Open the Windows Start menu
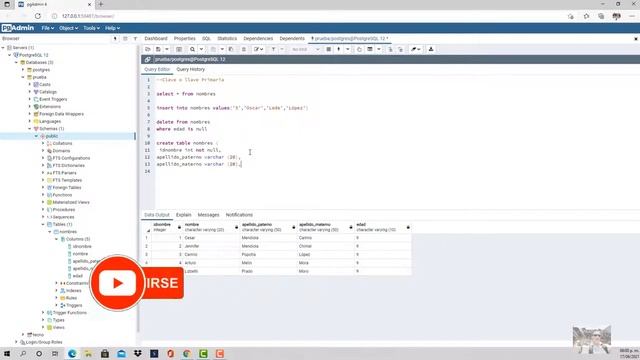The height and width of the screenshot is (360, 640). (x=7, y=353)
